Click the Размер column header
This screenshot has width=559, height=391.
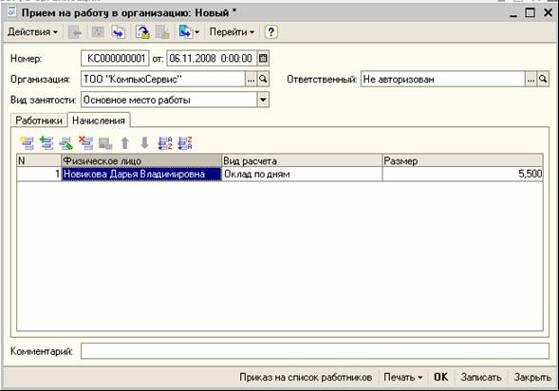(x=463, y=161)
